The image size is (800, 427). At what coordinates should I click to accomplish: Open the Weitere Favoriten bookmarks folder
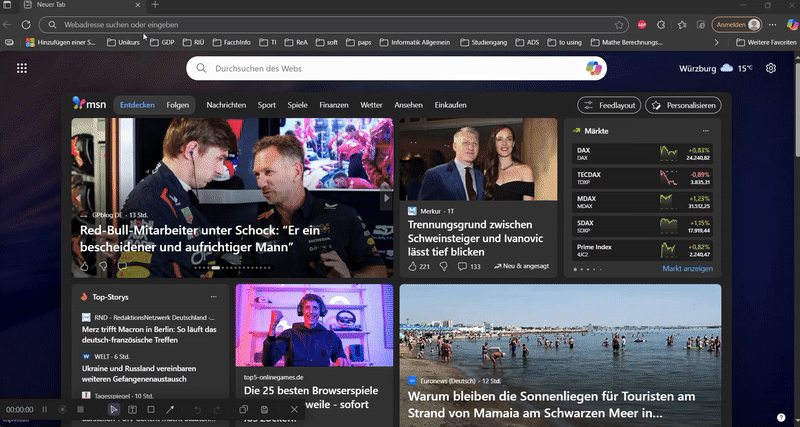coord(765,43)
